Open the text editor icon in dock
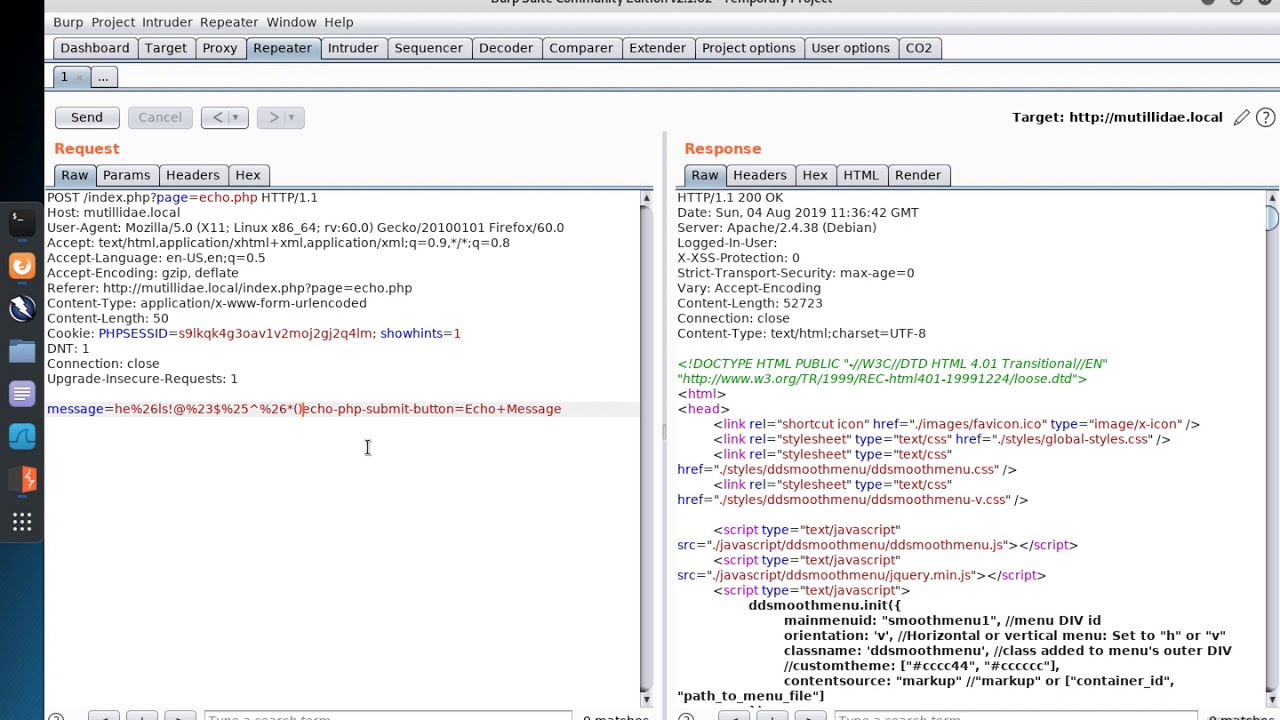 pyautogui.click(x=22, y=394)
